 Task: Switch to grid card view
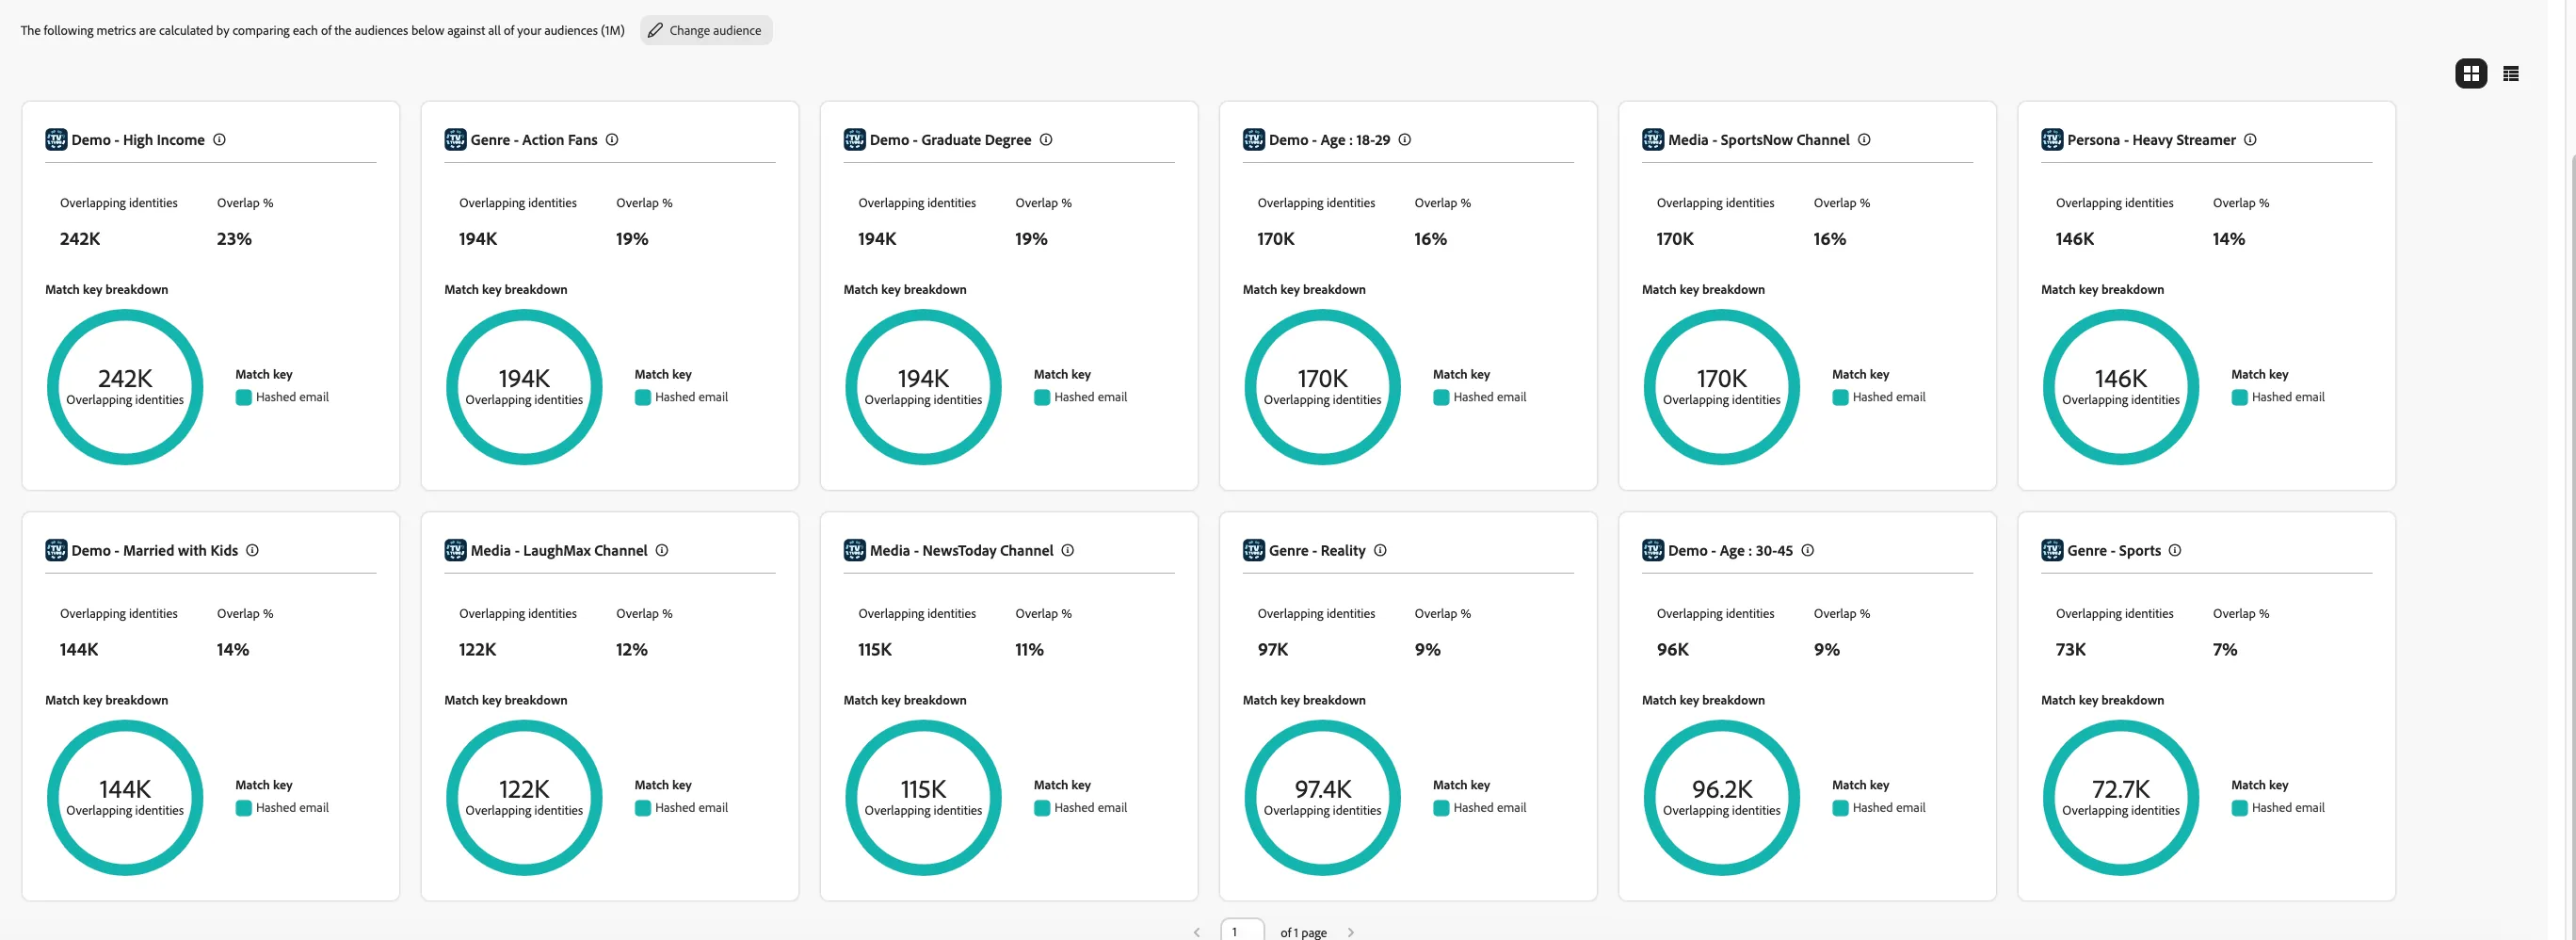[2471, 73]
